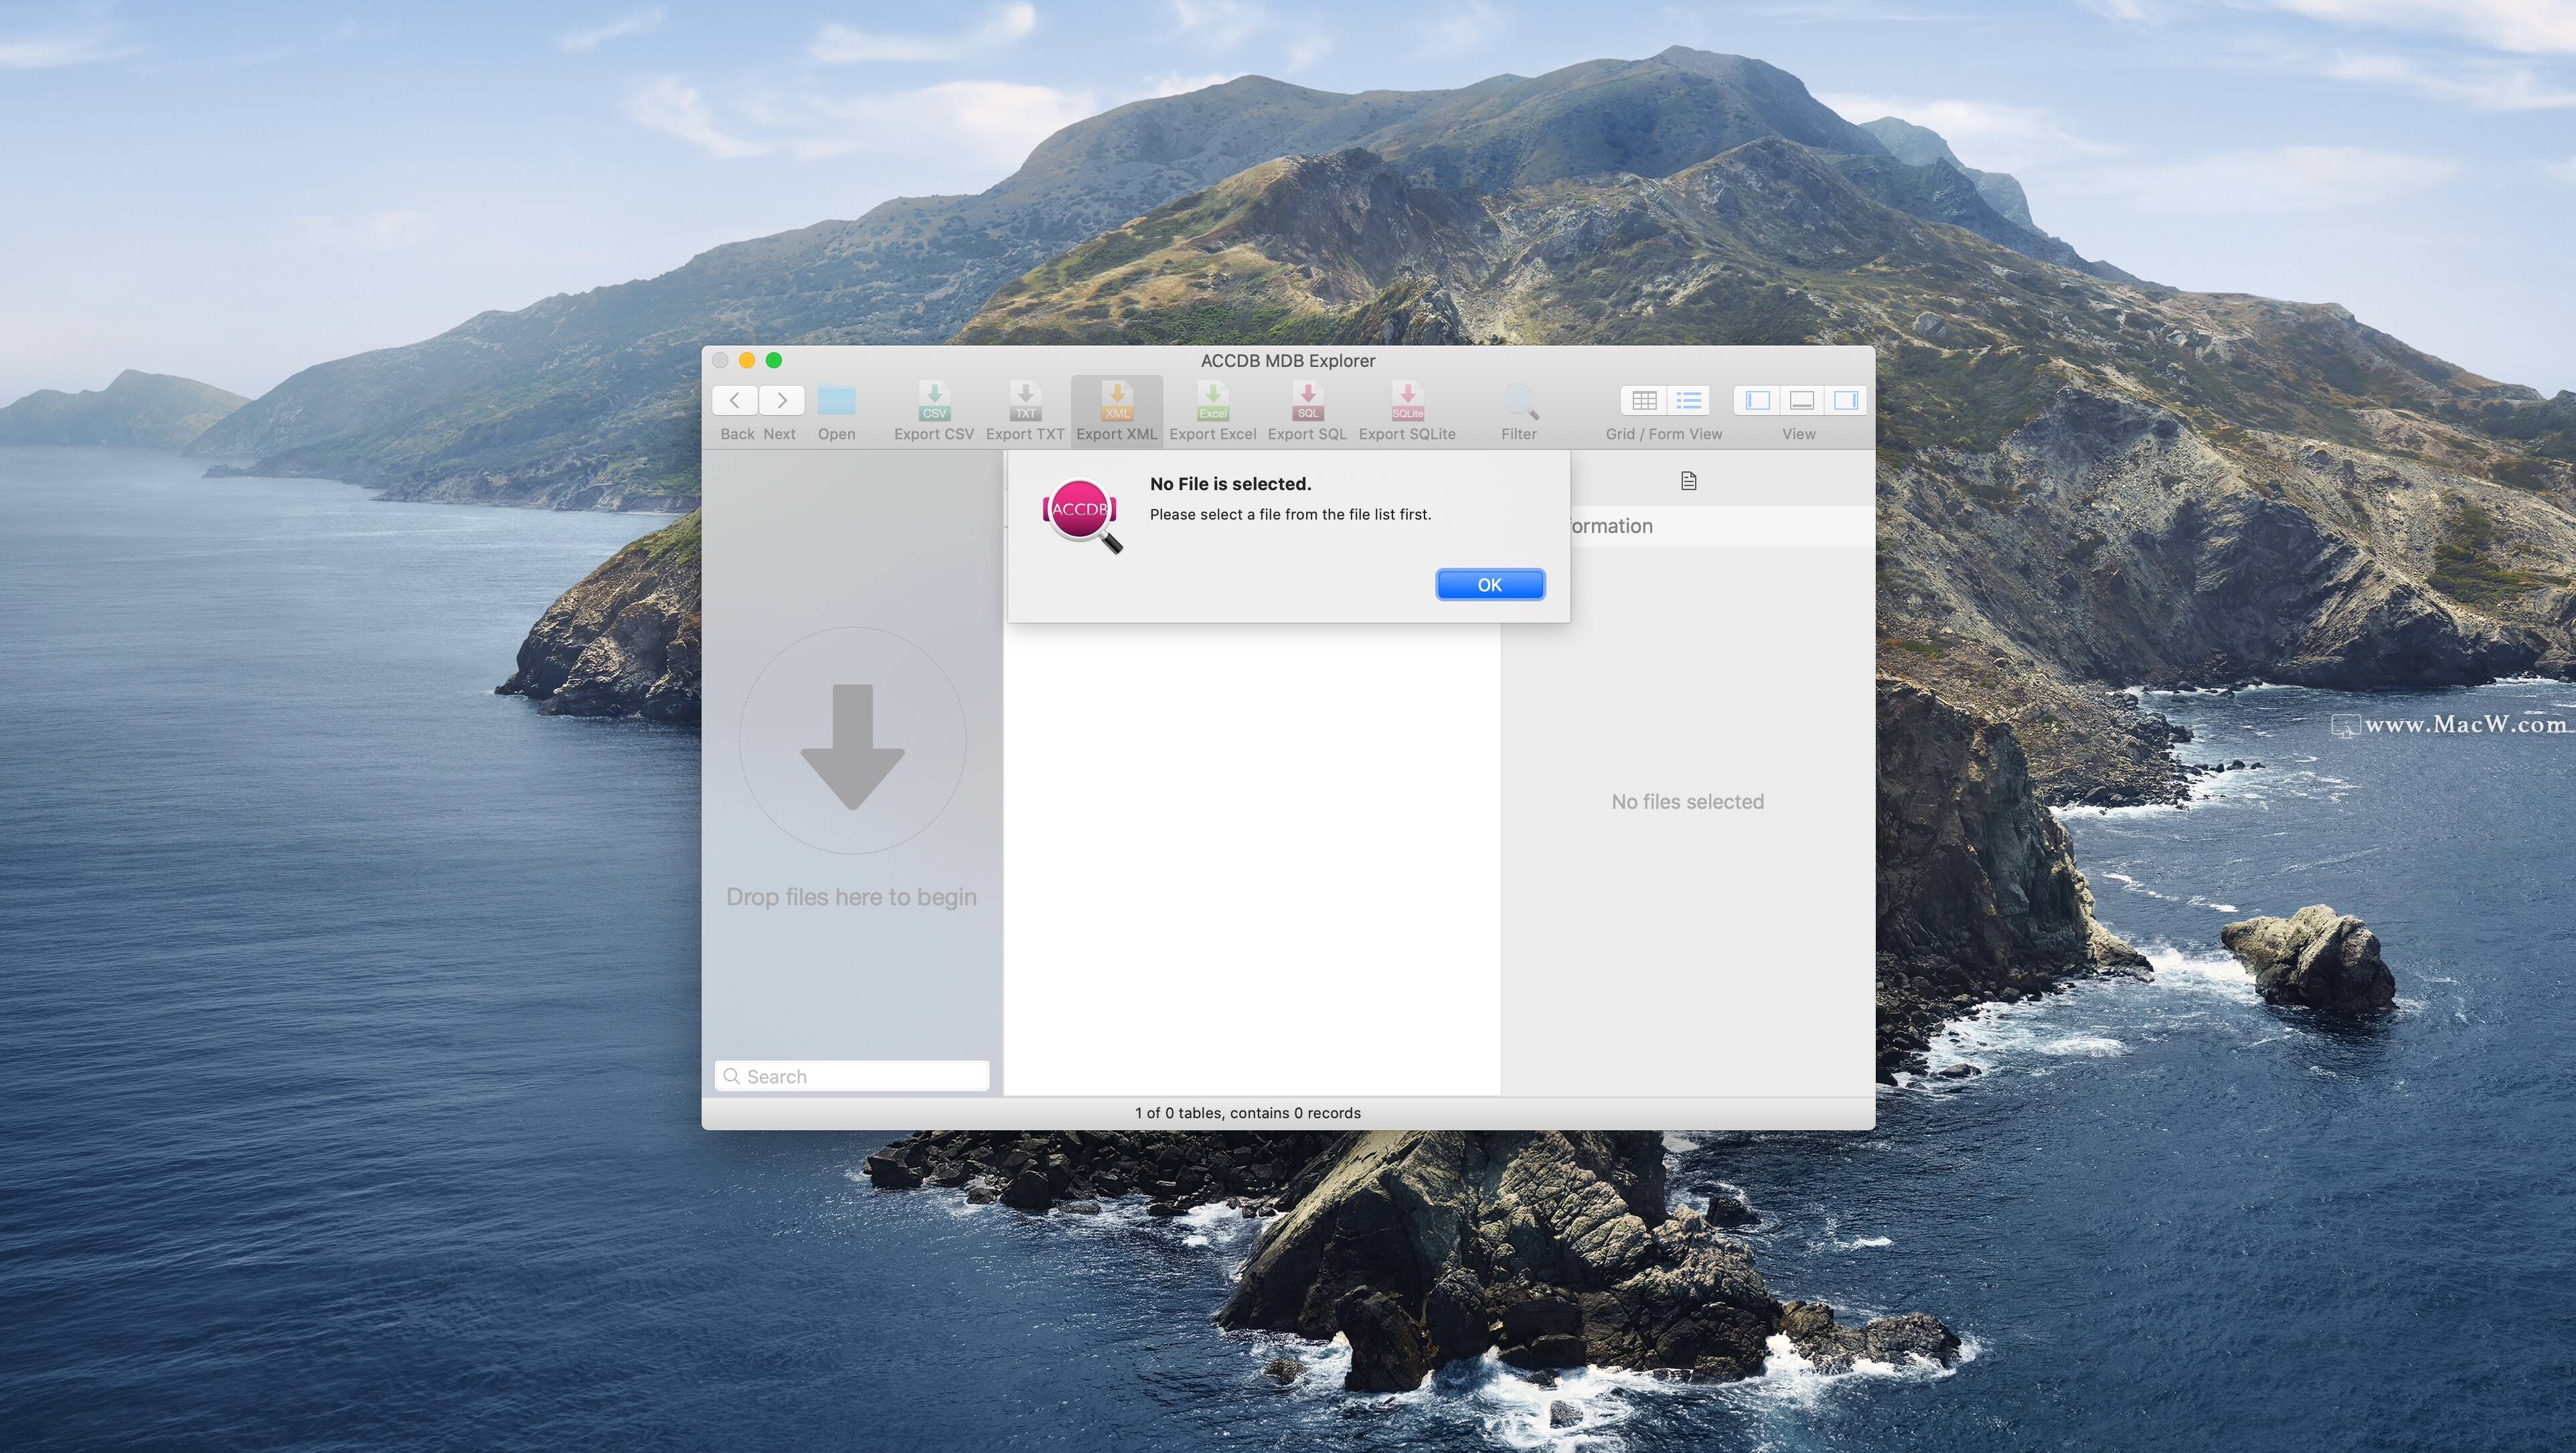Screen dimensions: 2576x1453
Task: Click the document info icon in right panel
Action: pyautogui.click(x=1689, y=481)
